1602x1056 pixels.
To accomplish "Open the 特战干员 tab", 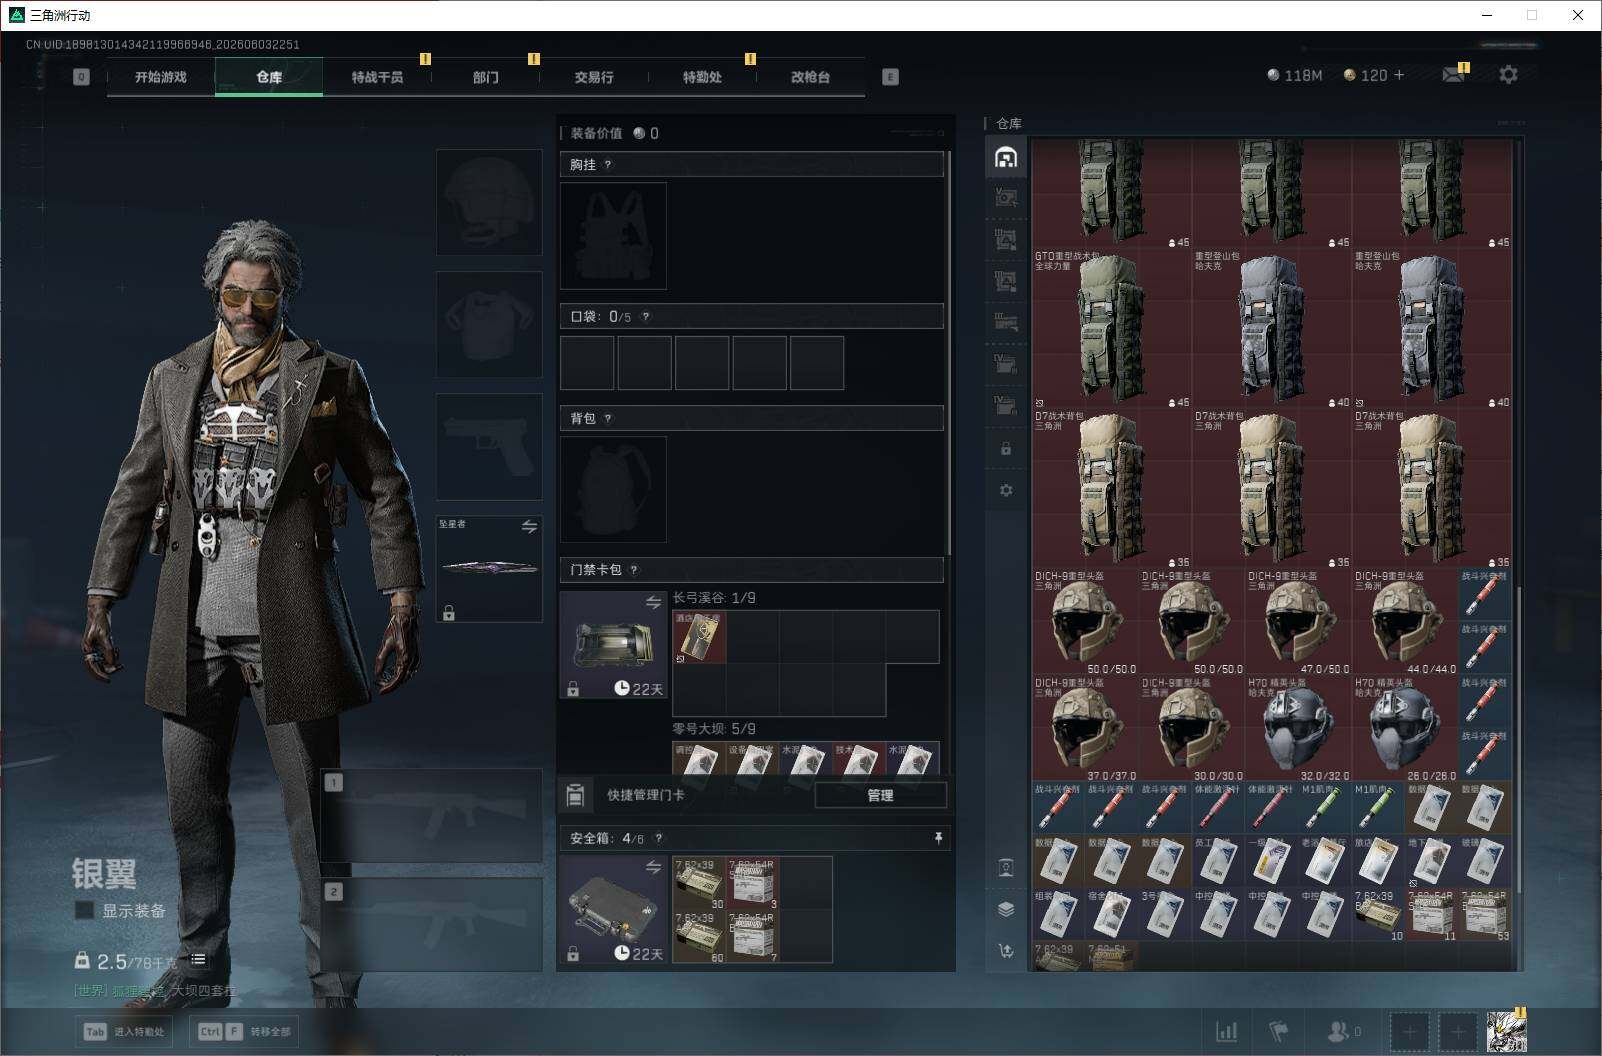I will pos(377,77).
